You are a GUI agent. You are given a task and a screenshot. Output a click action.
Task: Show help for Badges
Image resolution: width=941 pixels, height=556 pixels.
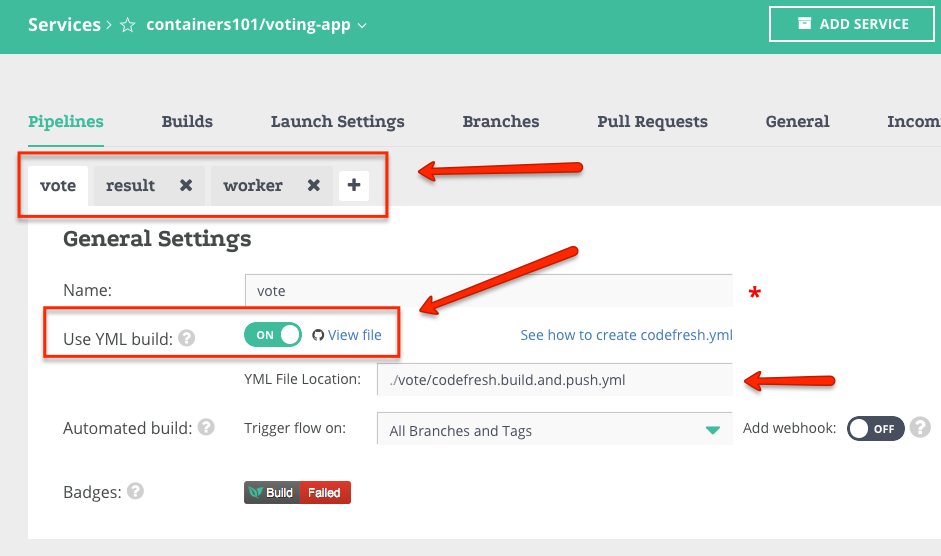136,491
